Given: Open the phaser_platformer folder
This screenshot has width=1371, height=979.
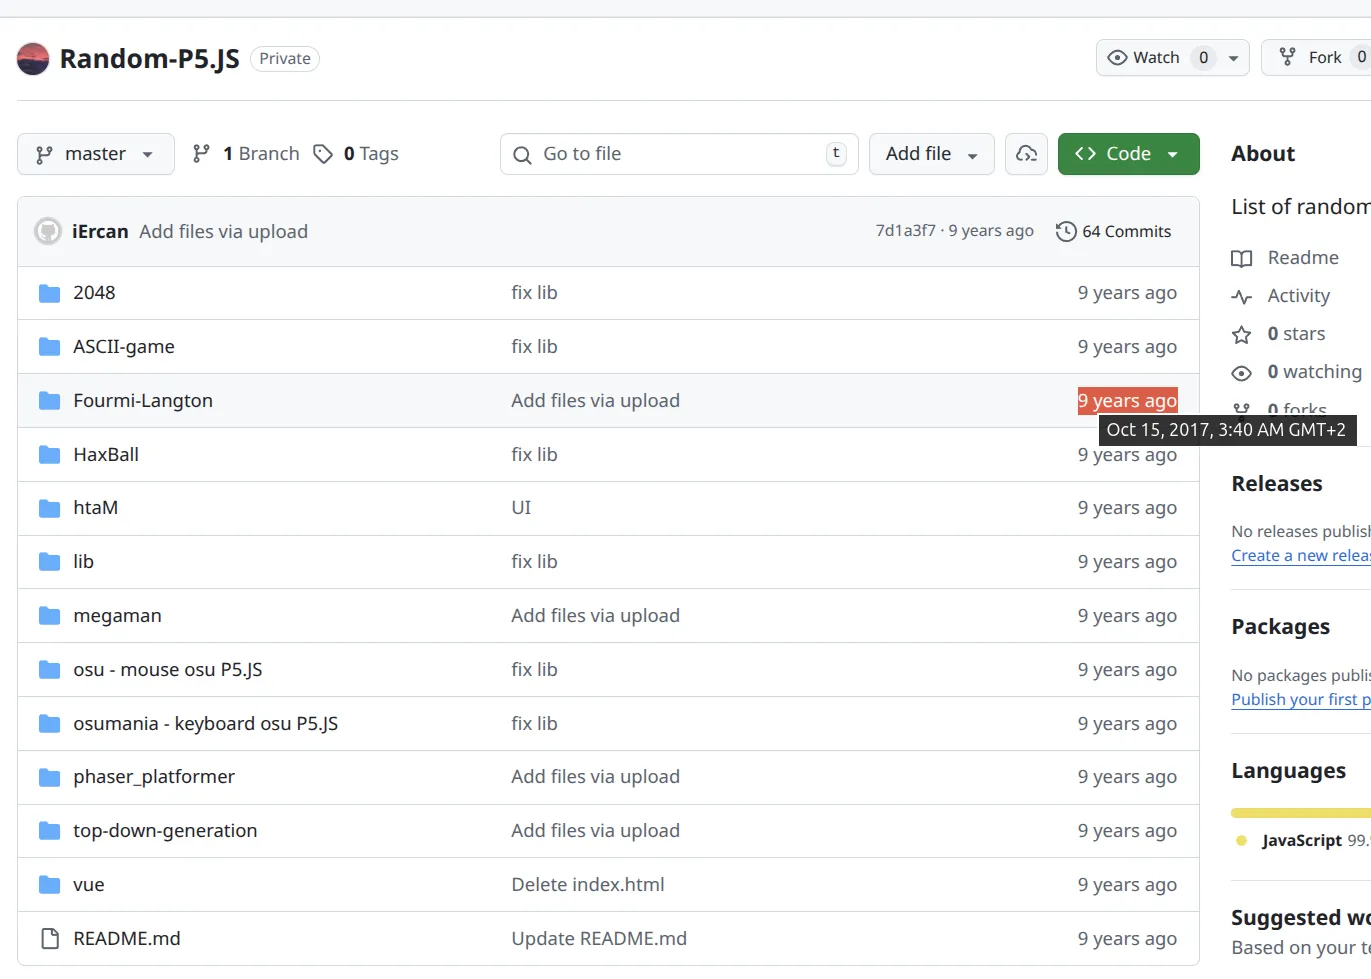Looking at the screenshot, I should [x=154, y=777].
